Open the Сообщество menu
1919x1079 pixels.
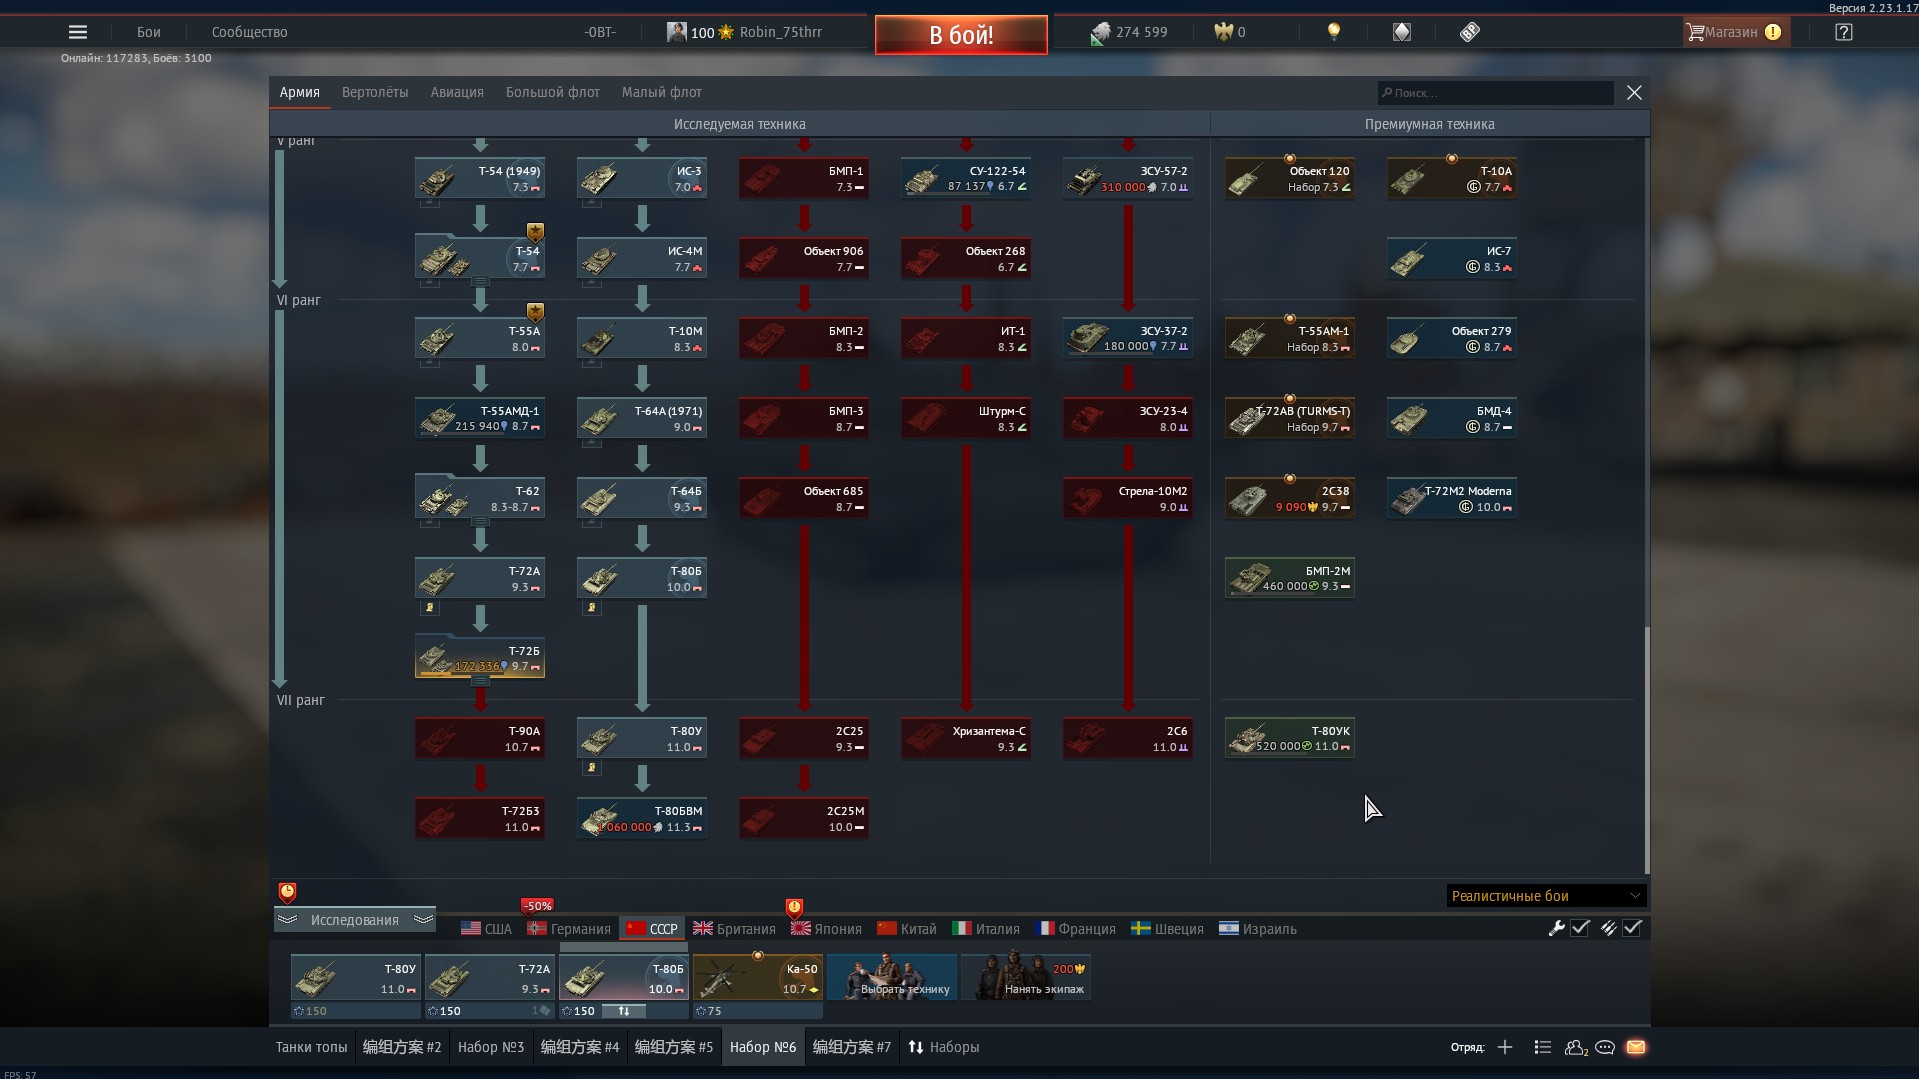pyautogui.click(x=249, y=32)
